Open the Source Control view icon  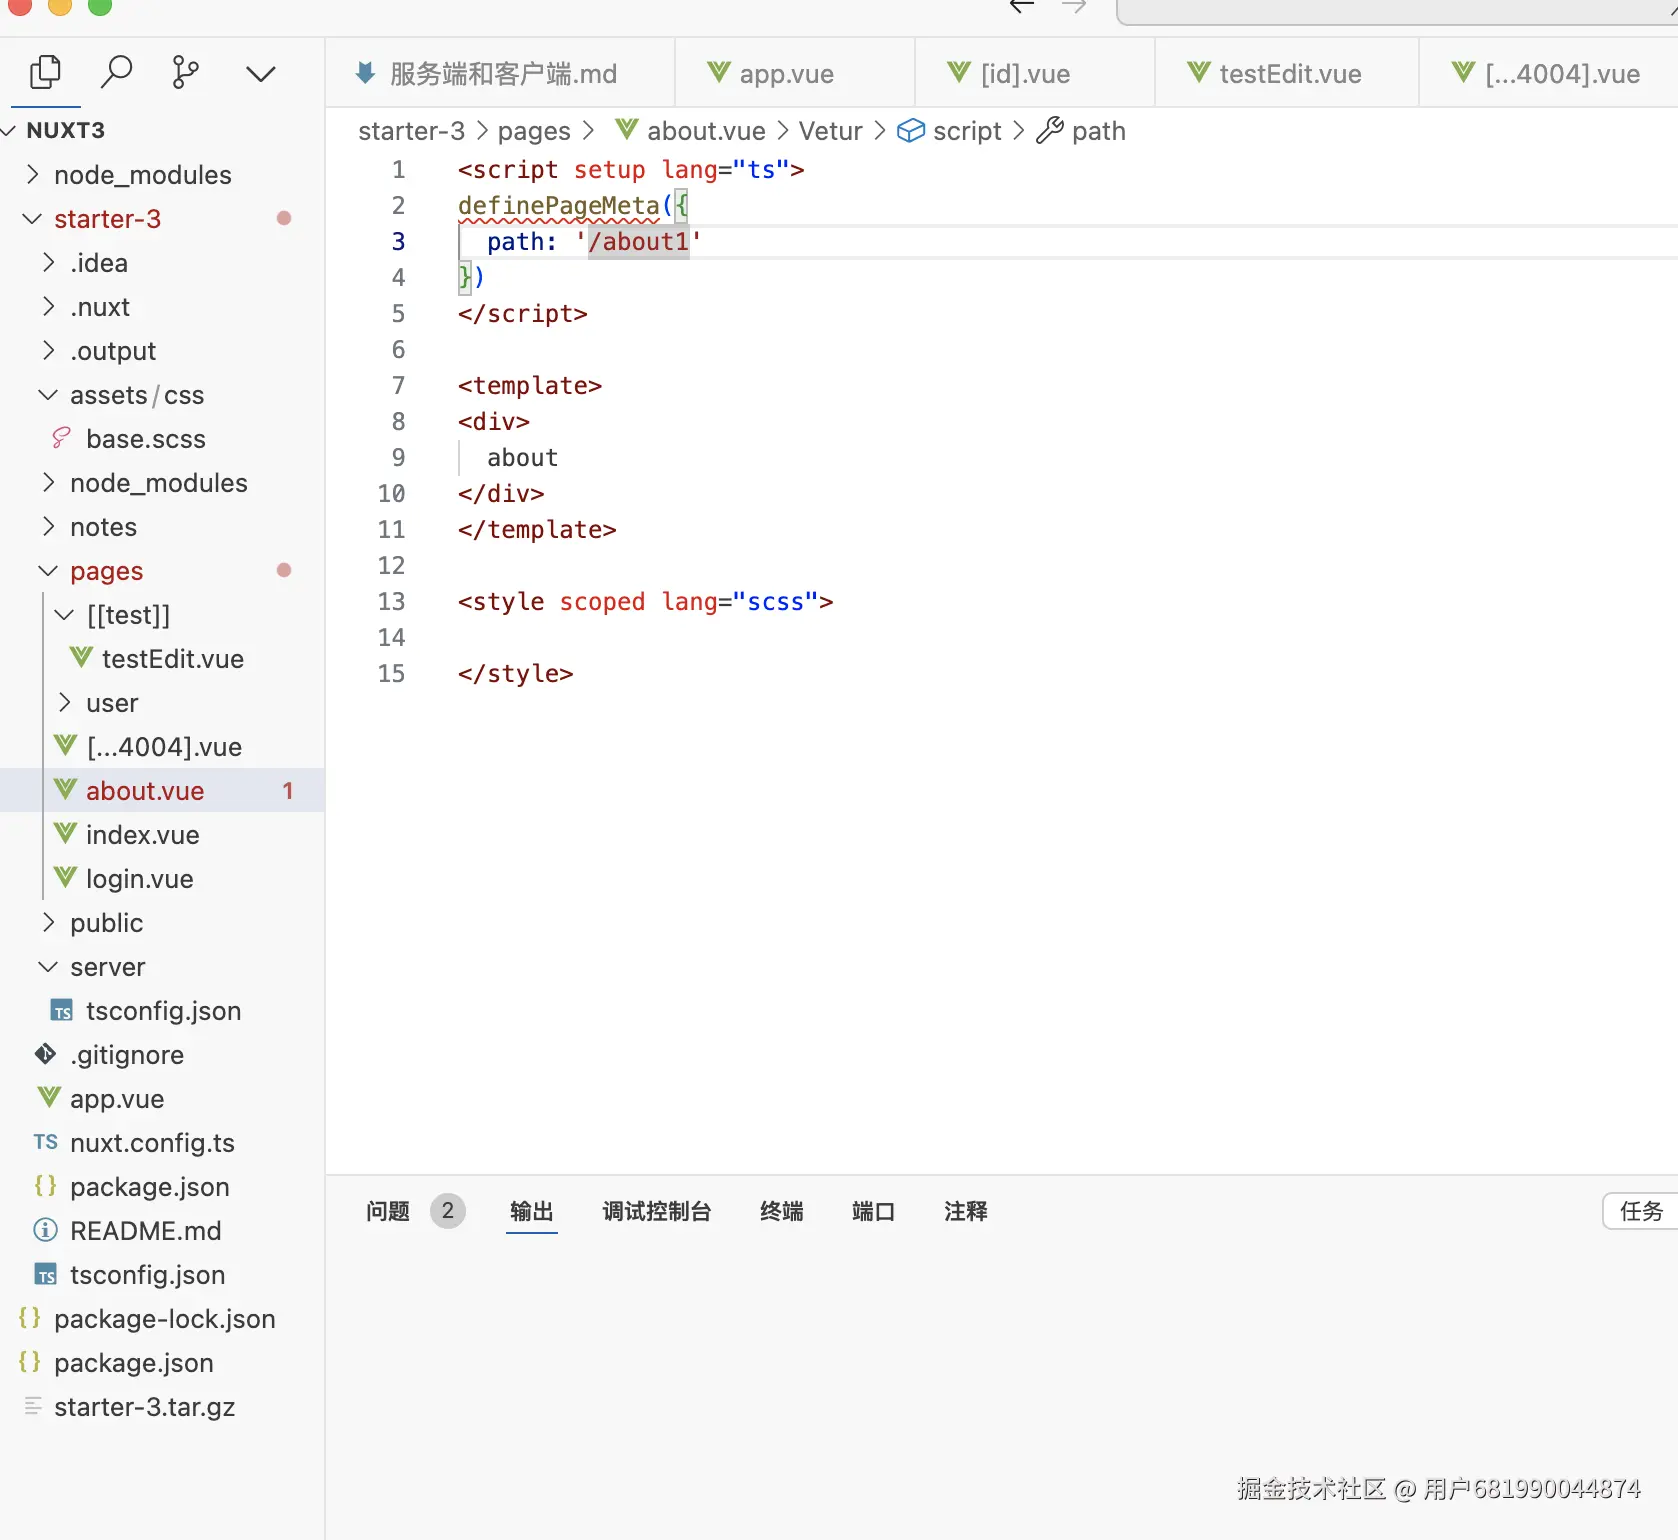pyautogui.click(x=186, y=73)
